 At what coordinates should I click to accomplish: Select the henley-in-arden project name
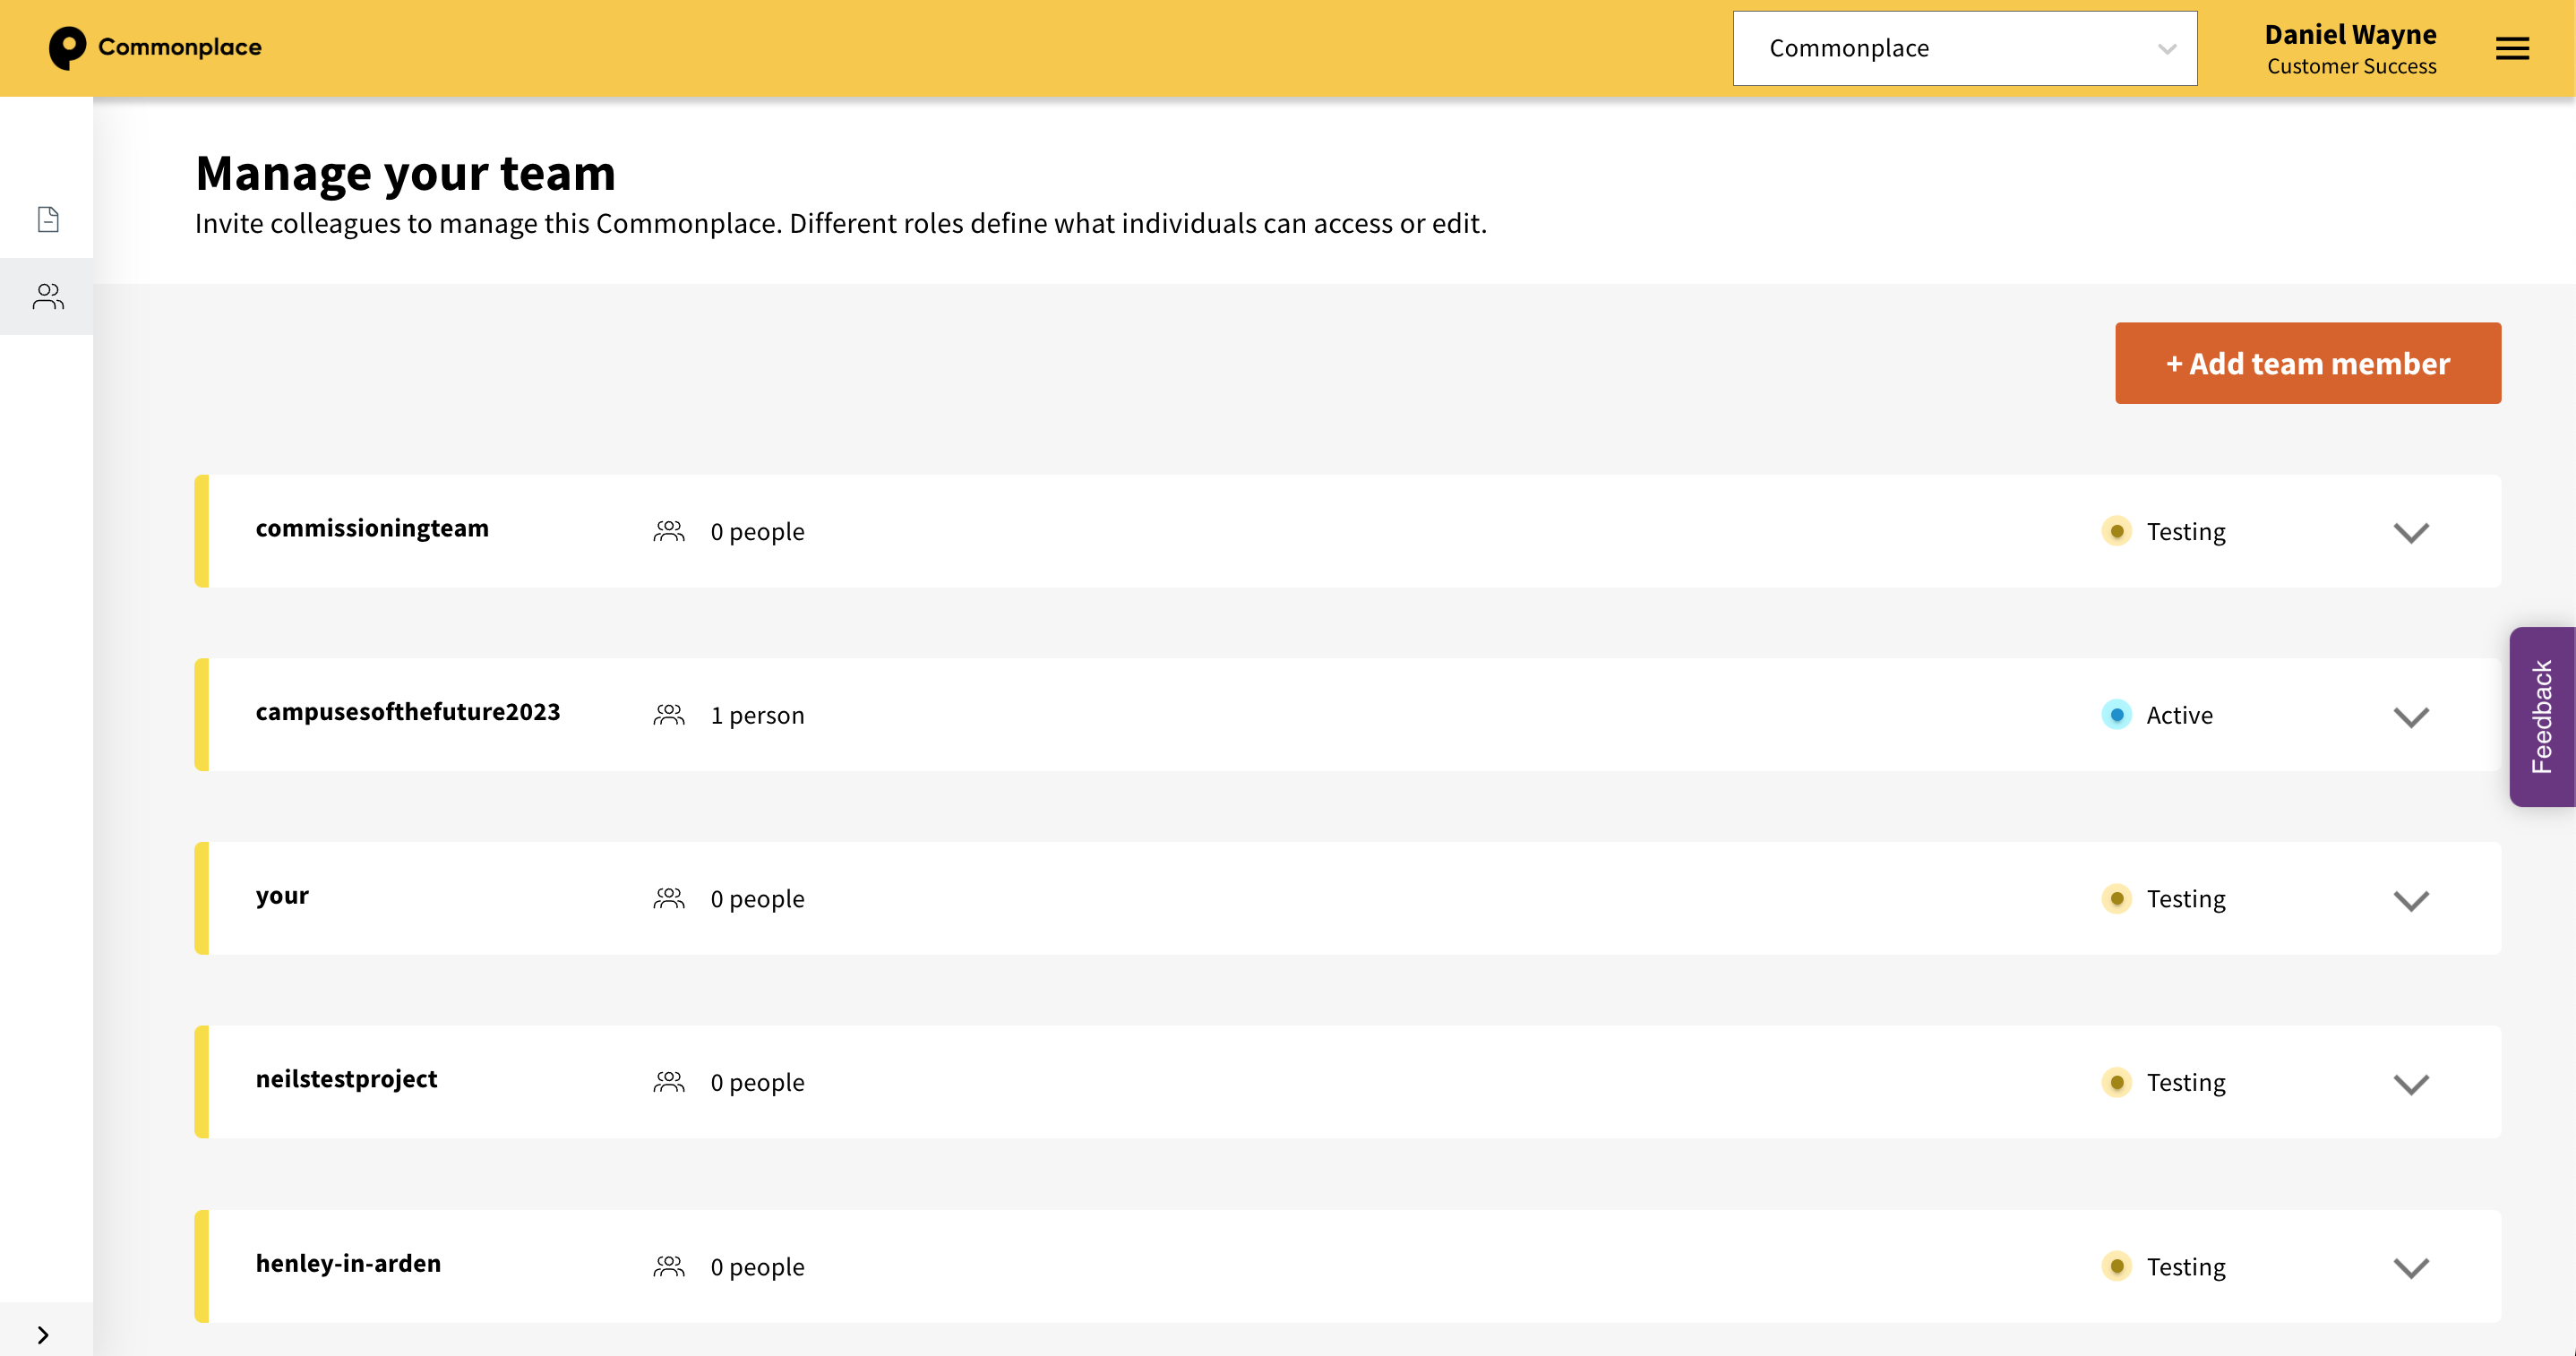point(348,1263)
